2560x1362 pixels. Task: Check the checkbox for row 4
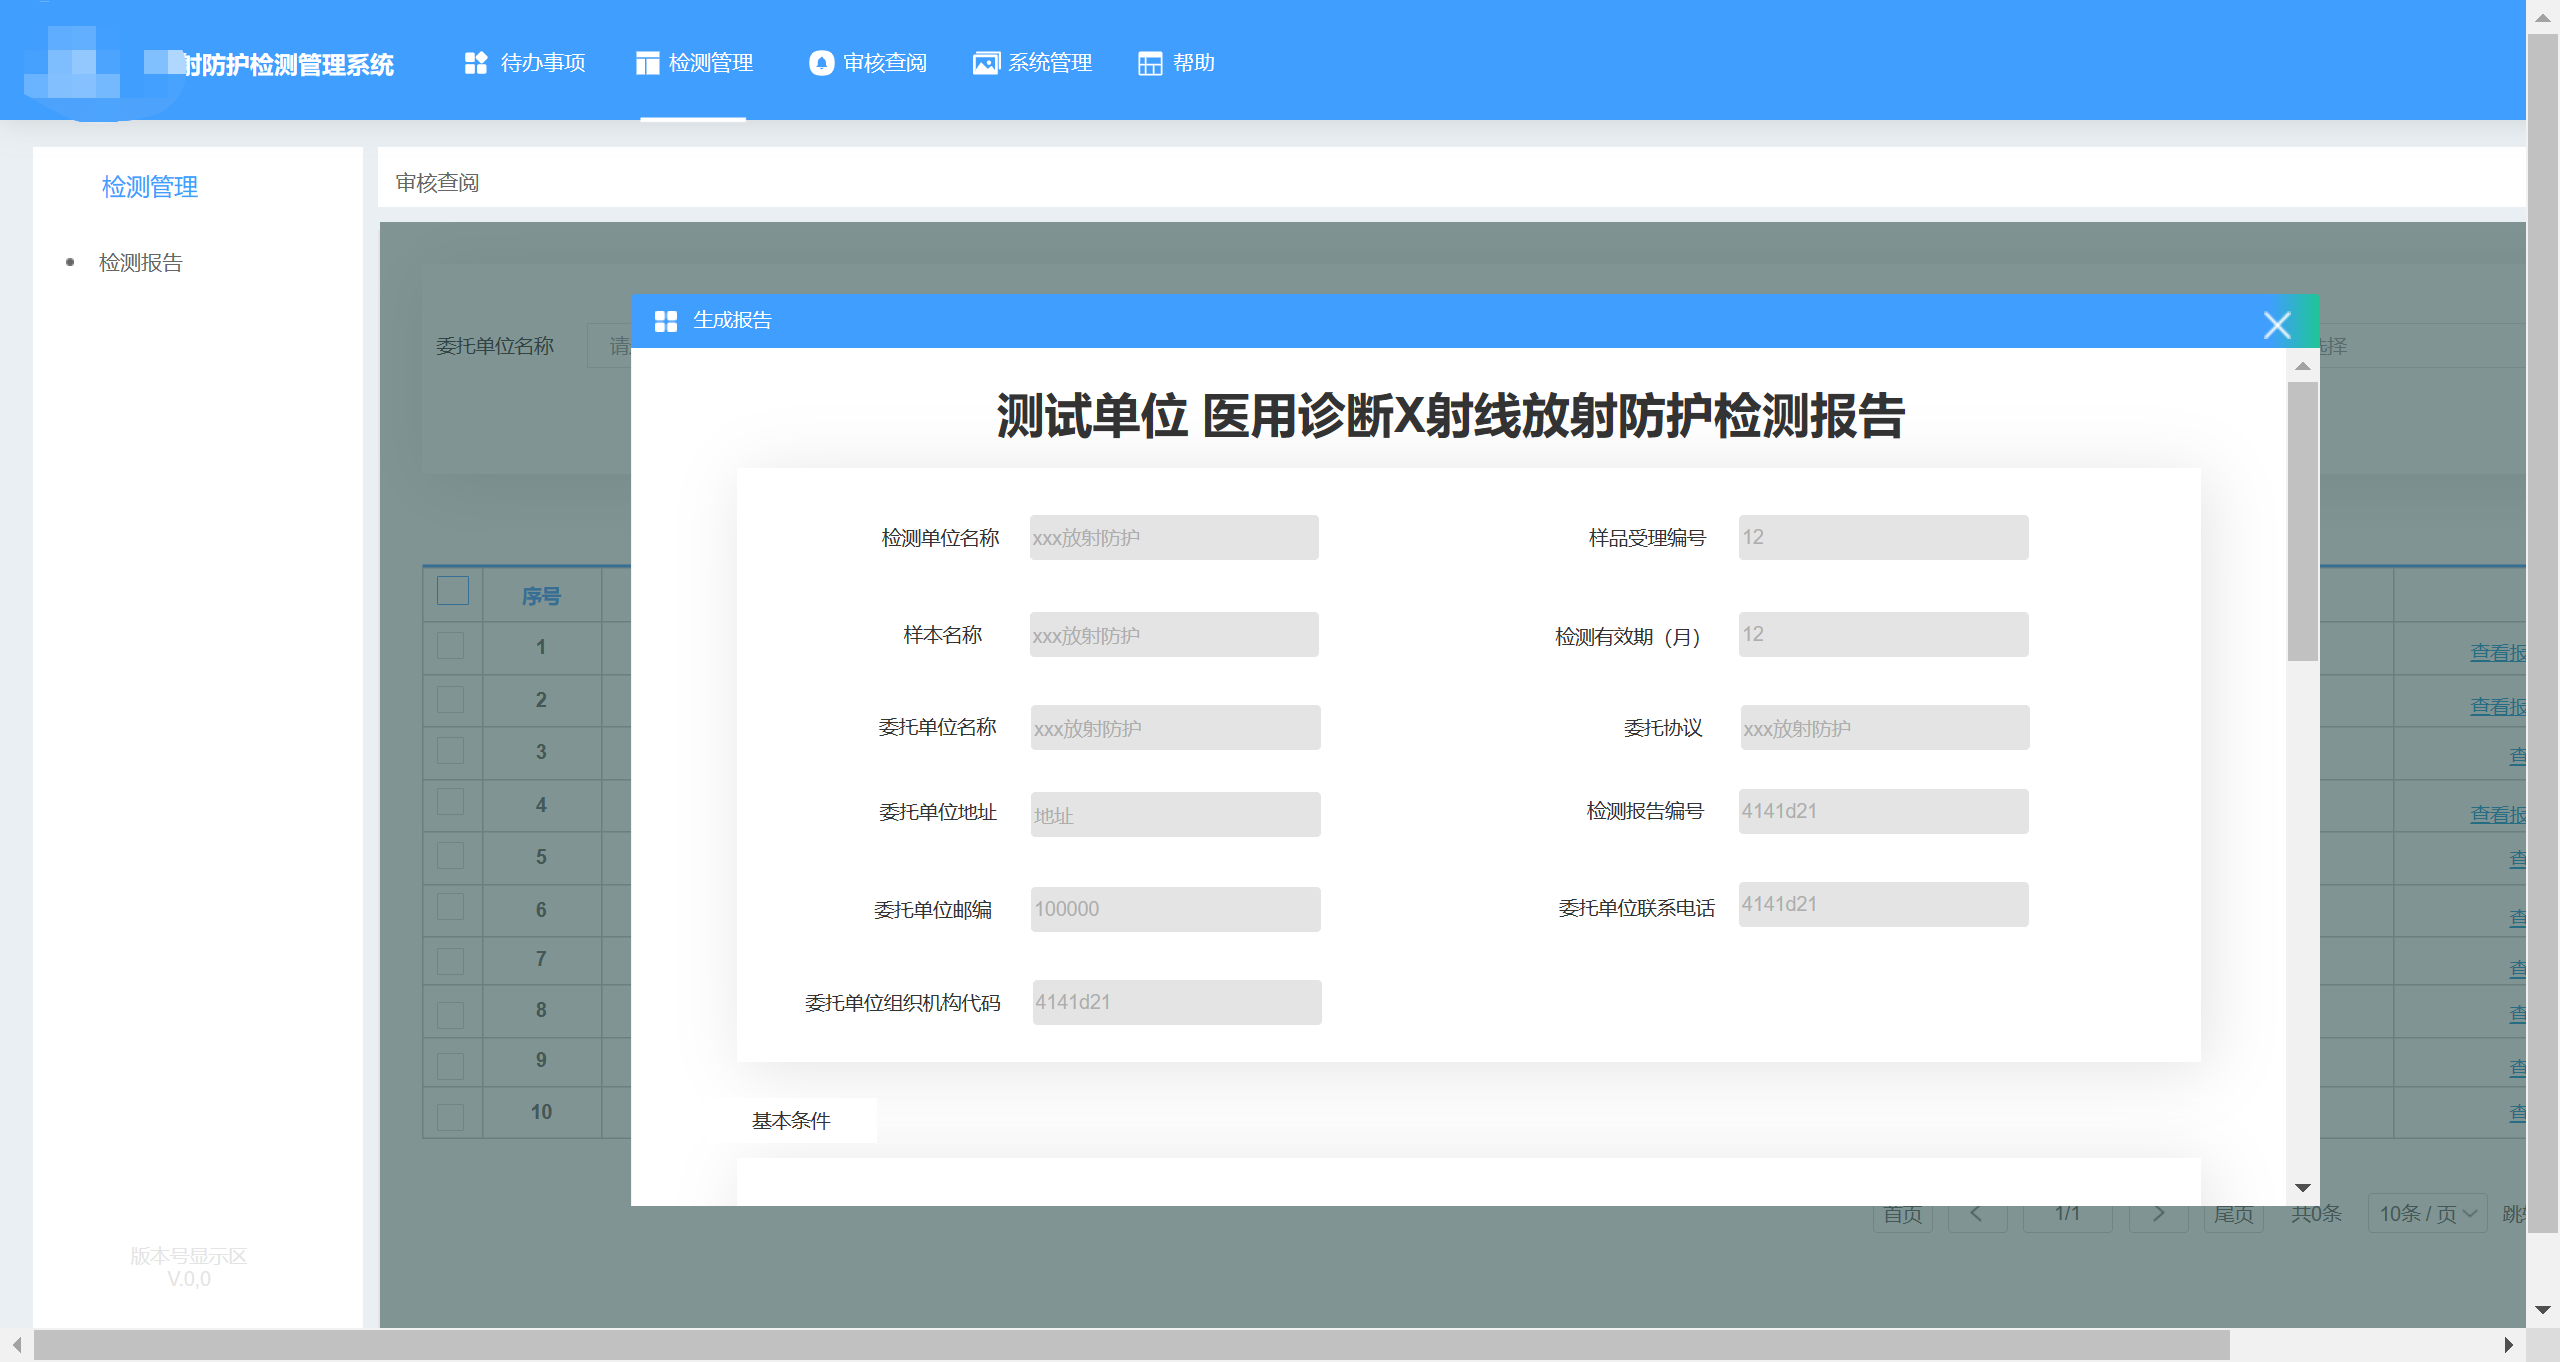tap(451, 803)
